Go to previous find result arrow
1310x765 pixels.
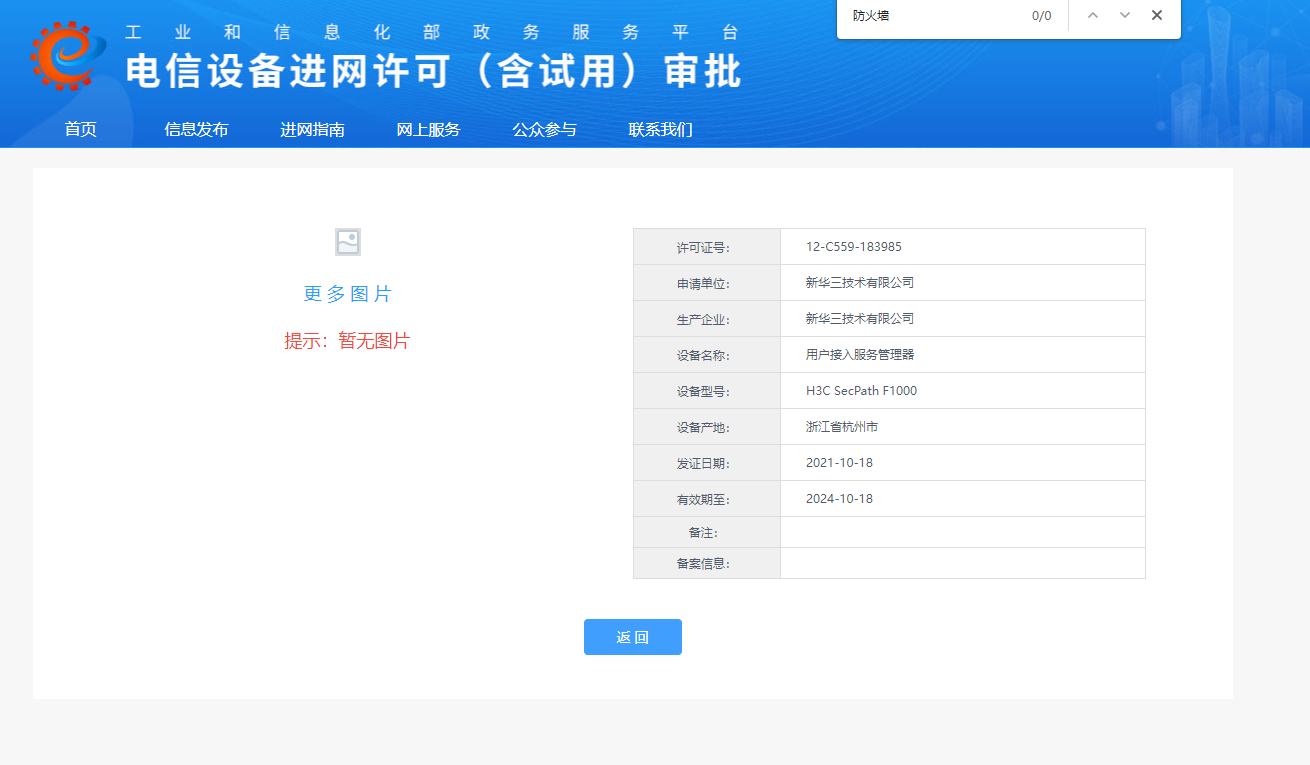pos(1093,15)
